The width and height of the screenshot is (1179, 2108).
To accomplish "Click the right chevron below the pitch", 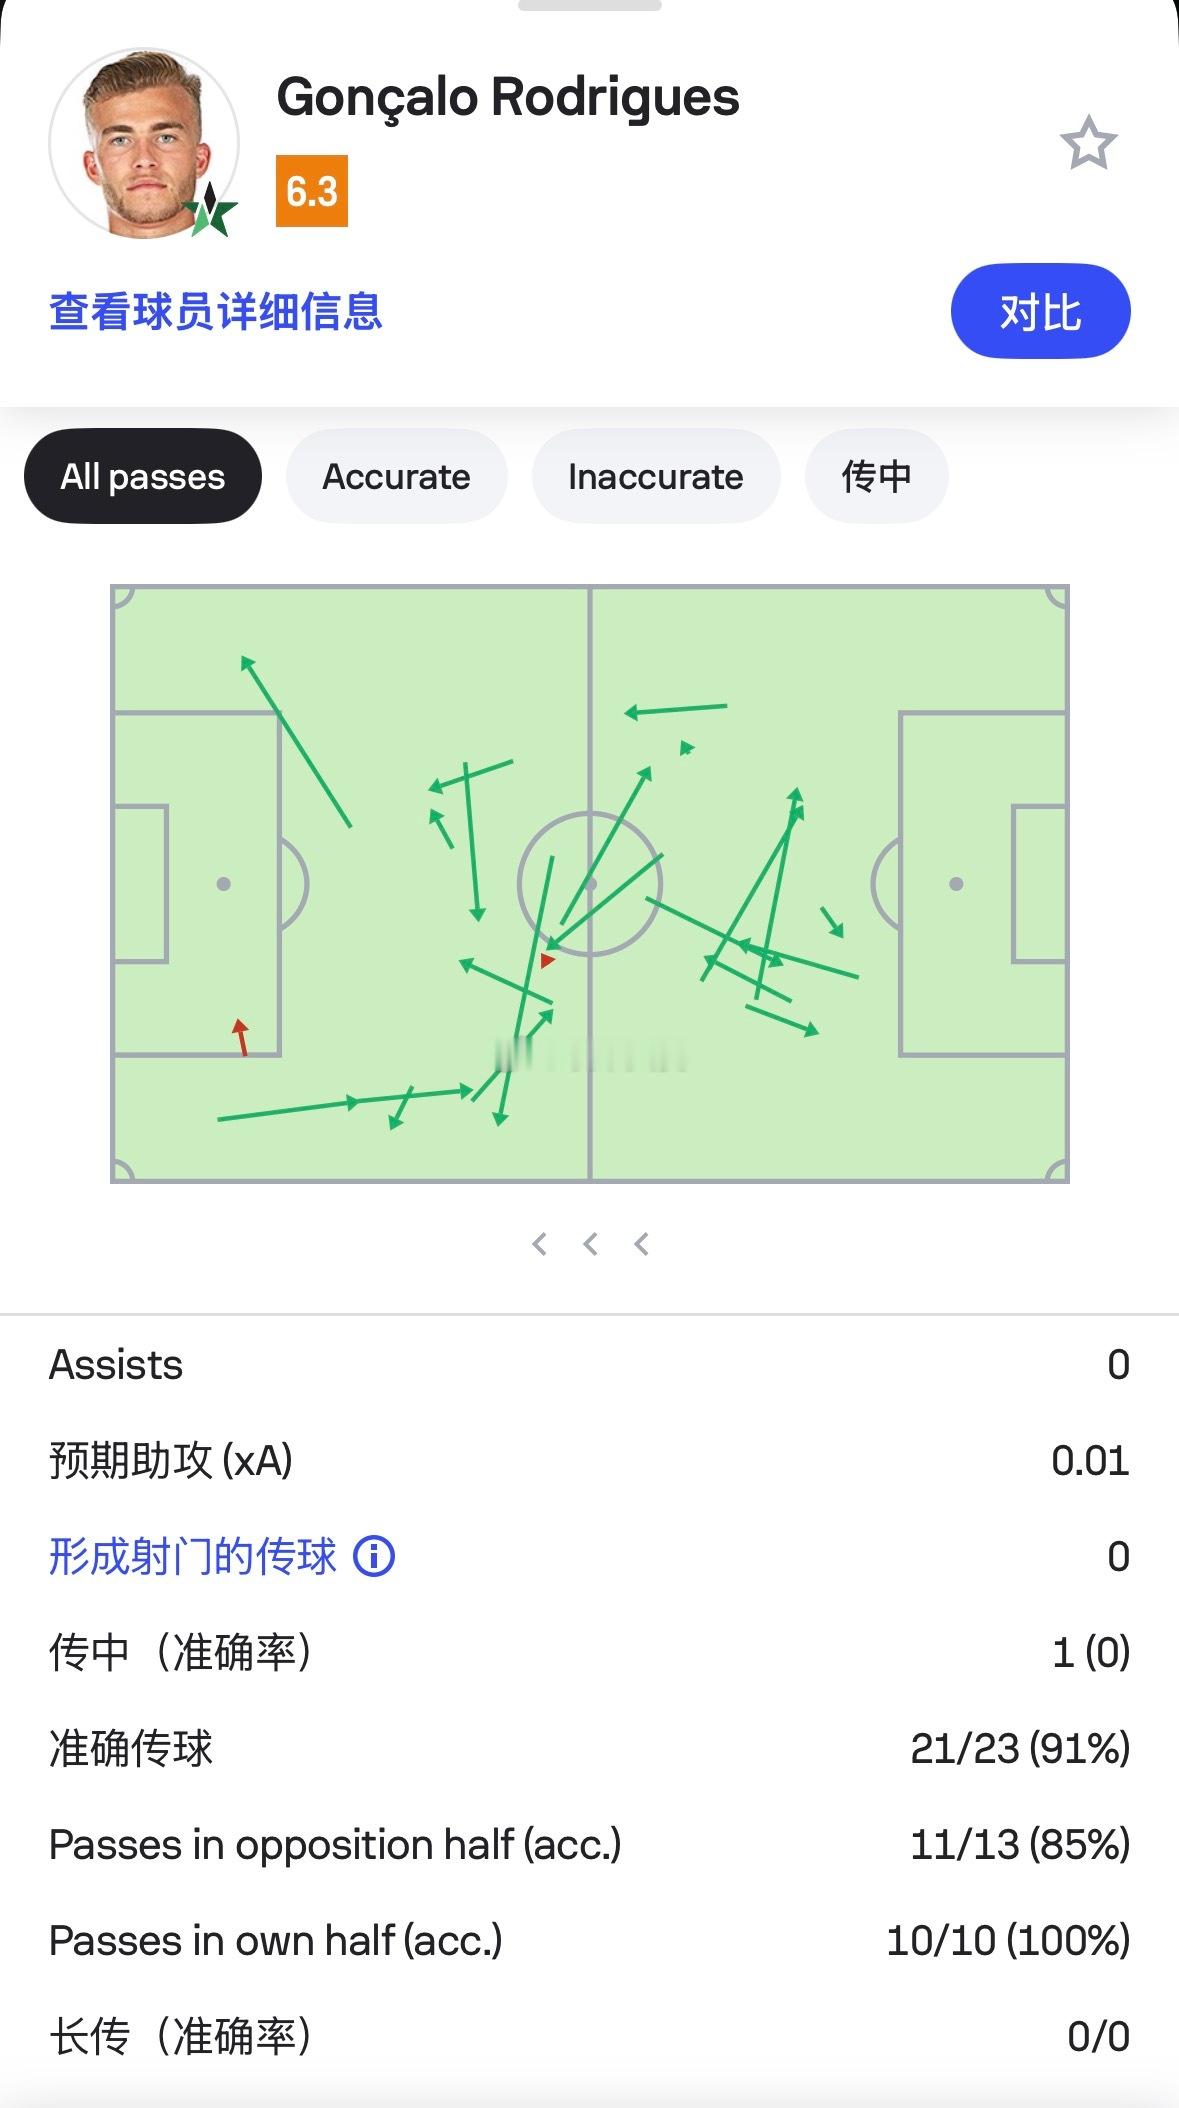I will tap(642, 1244).
